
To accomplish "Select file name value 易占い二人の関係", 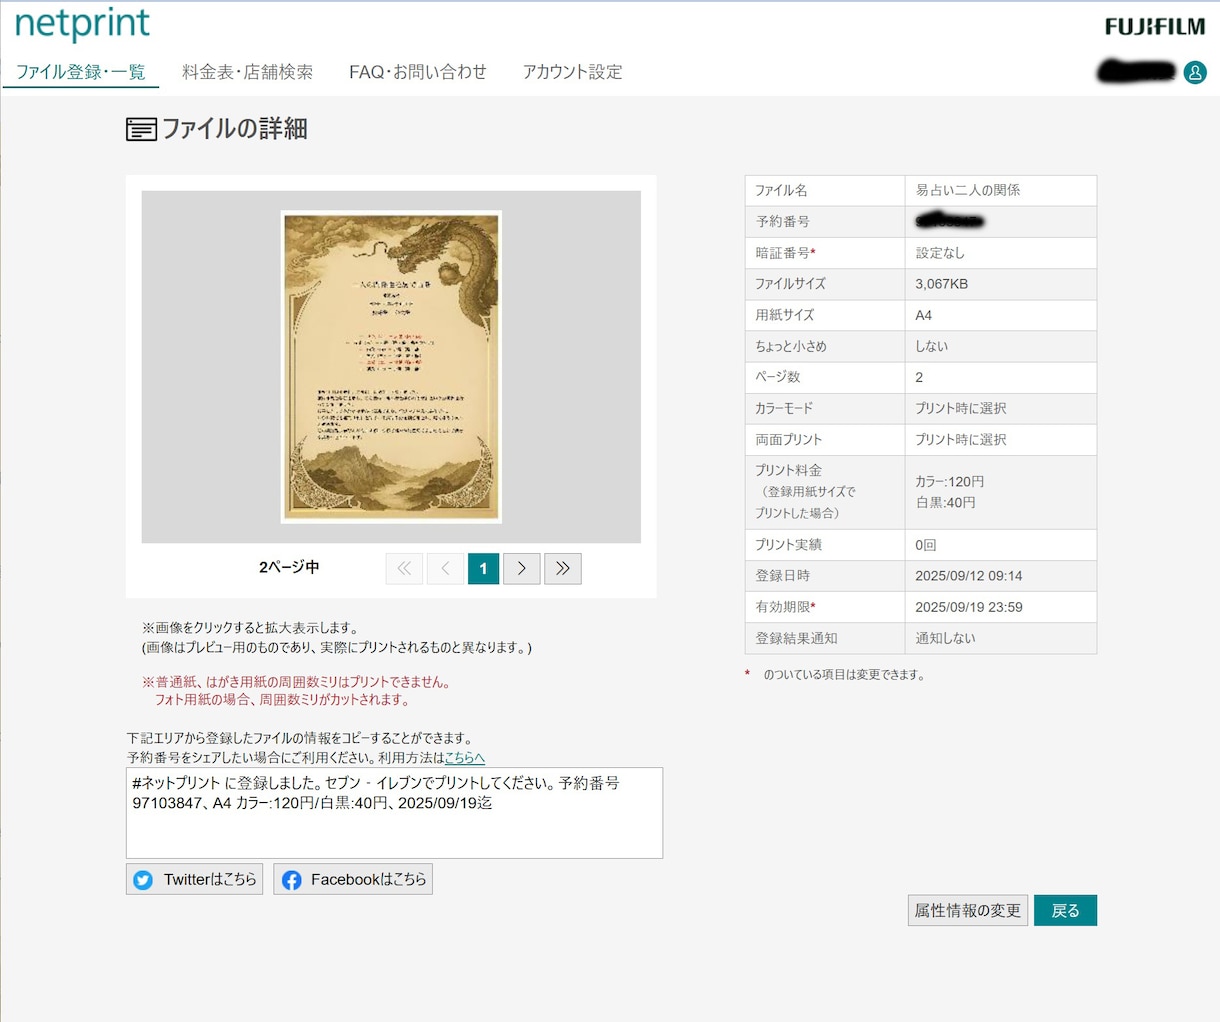I will pos(968,190).
